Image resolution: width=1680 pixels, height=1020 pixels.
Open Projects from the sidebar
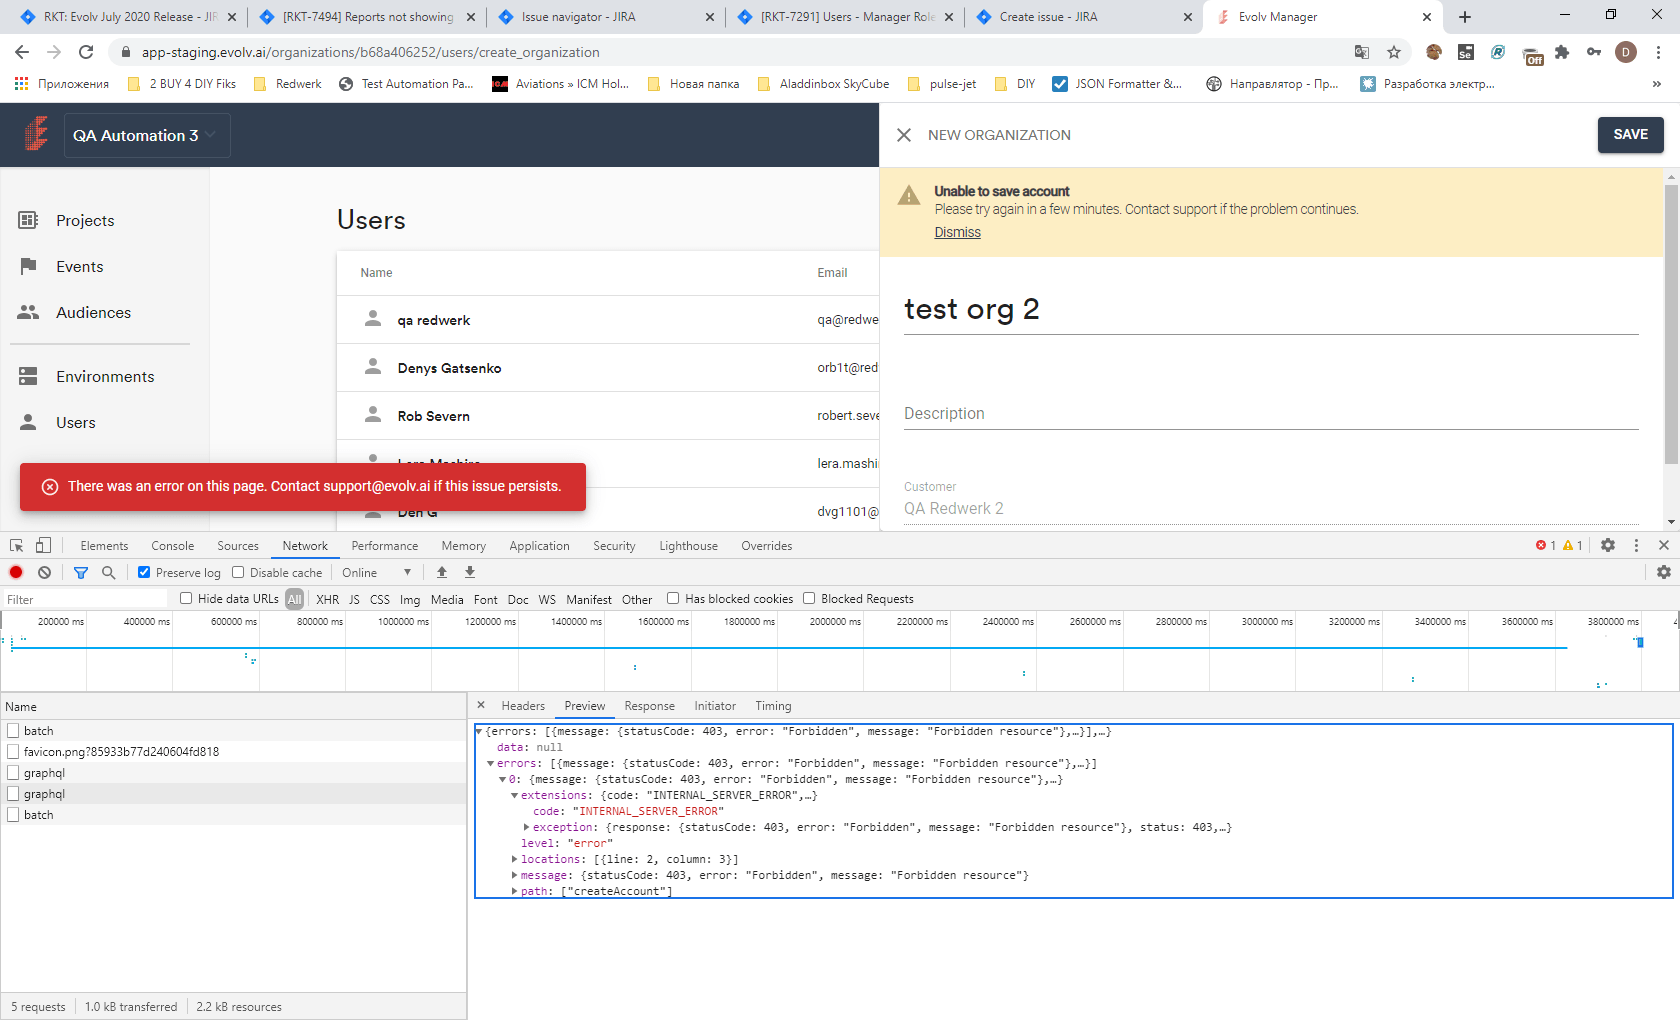tap(85, 220)
